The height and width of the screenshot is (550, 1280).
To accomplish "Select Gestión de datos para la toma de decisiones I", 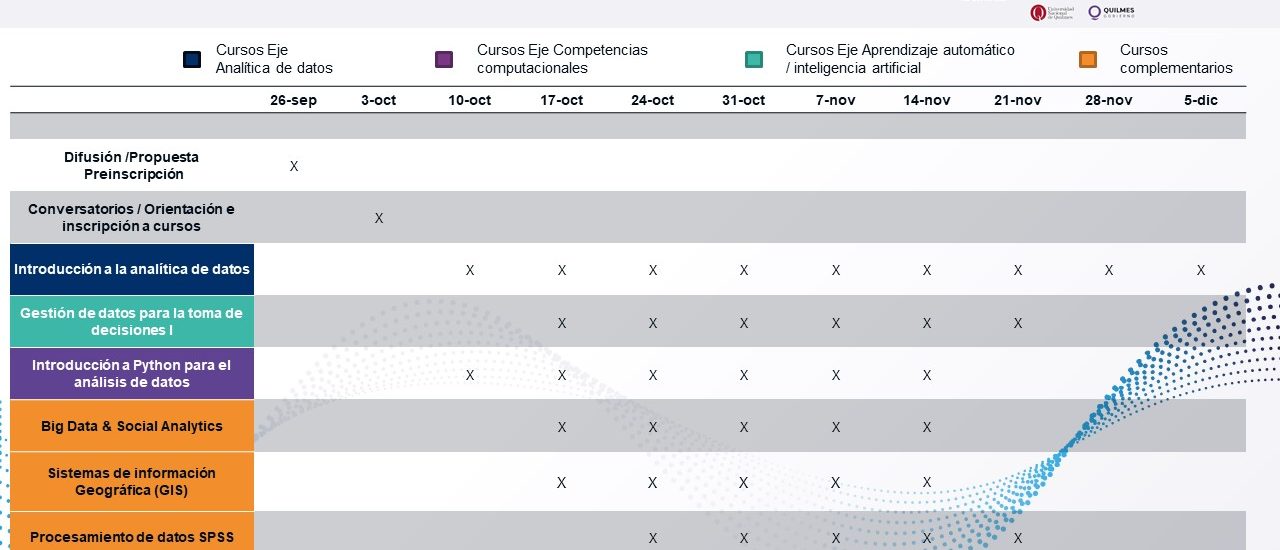I will 132,321.
